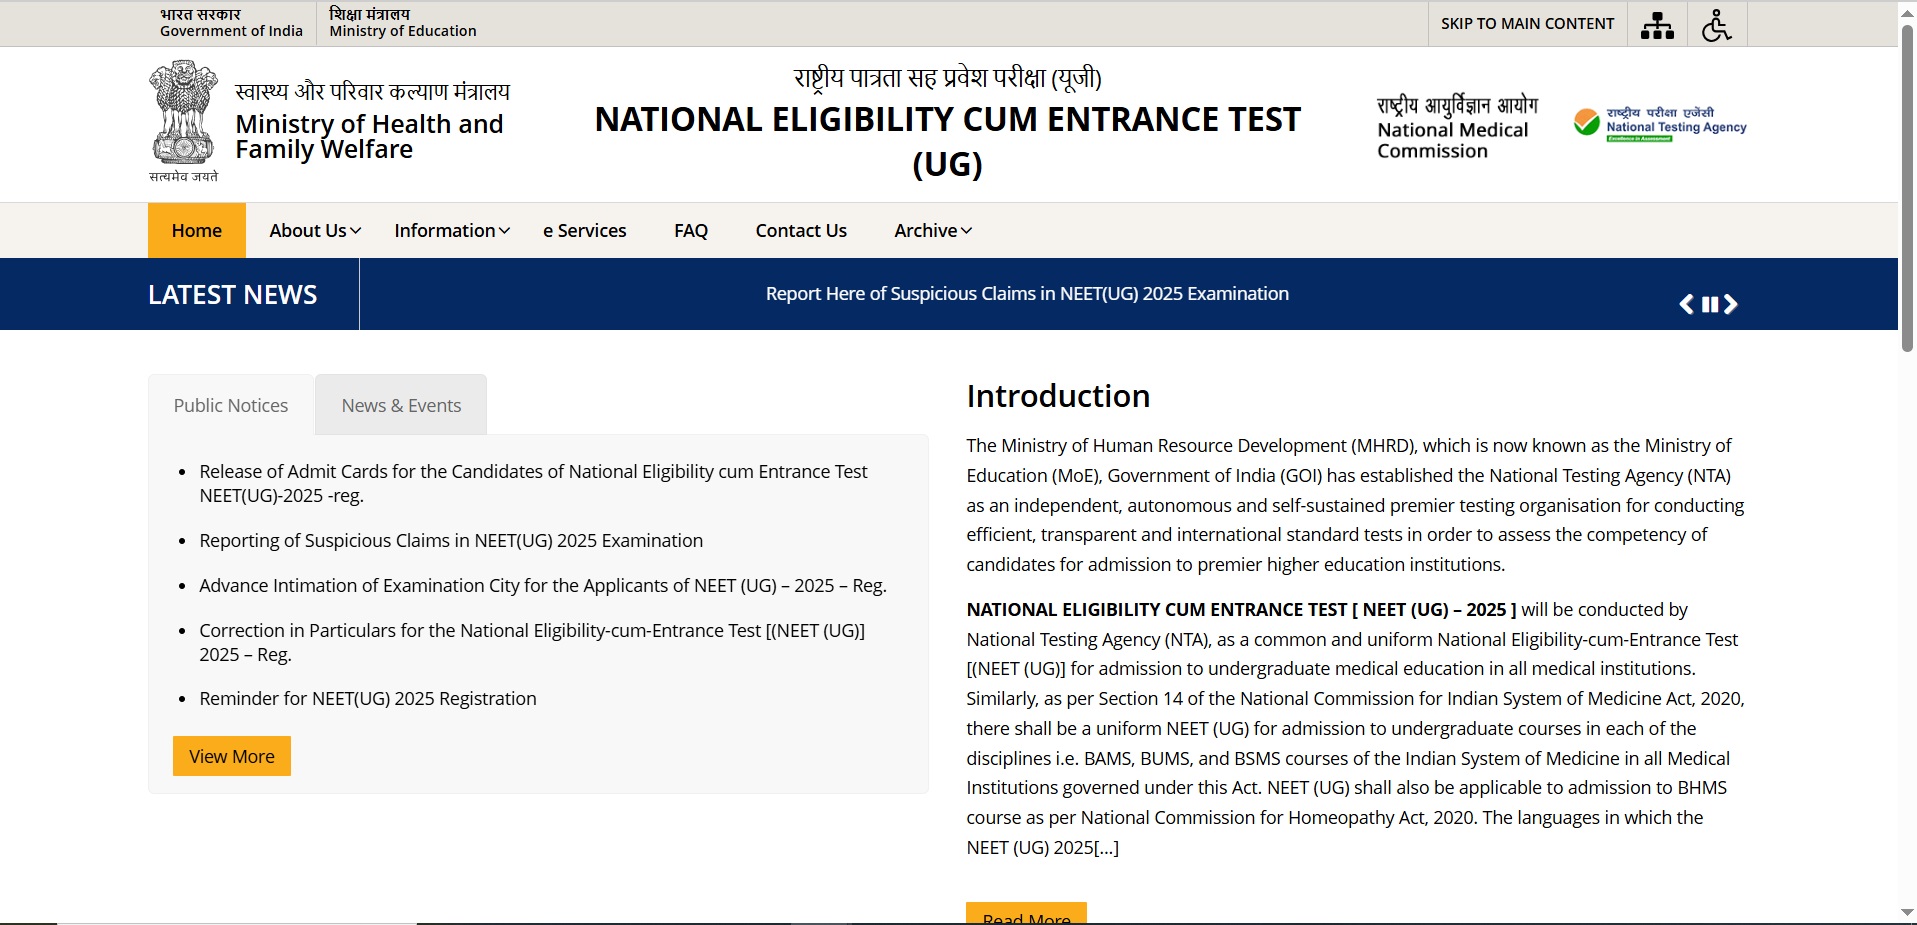Click National Medical Commission logo text
The image size is (1917, 925).
[x=1456, y=127]
